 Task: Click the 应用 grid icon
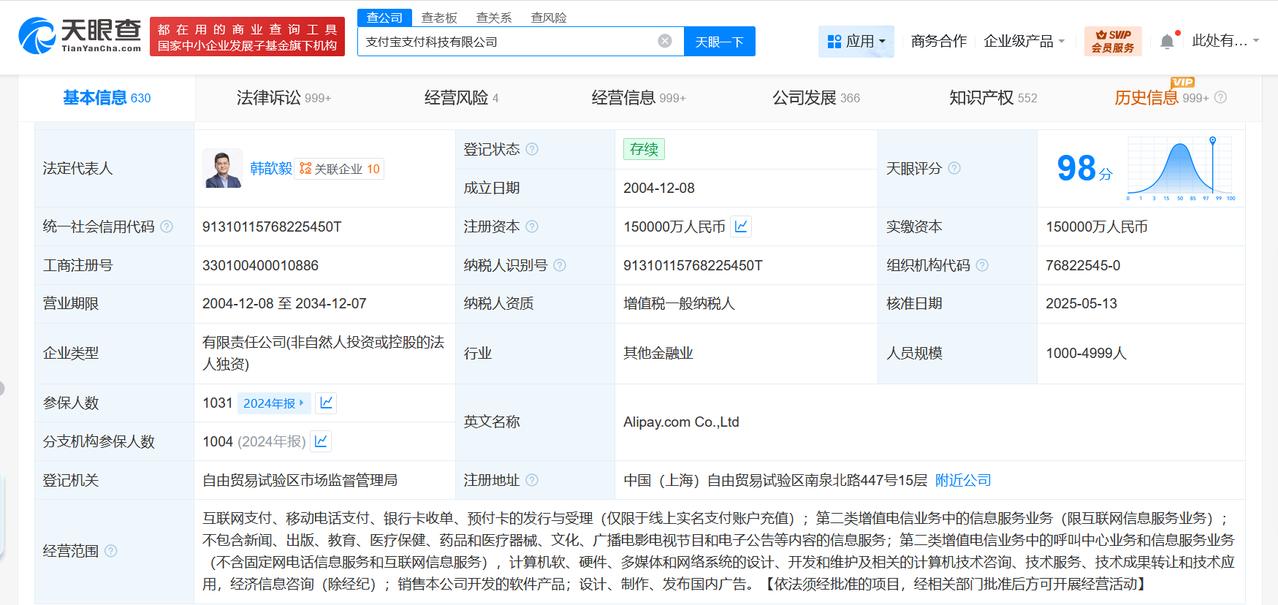coord(834,42)
